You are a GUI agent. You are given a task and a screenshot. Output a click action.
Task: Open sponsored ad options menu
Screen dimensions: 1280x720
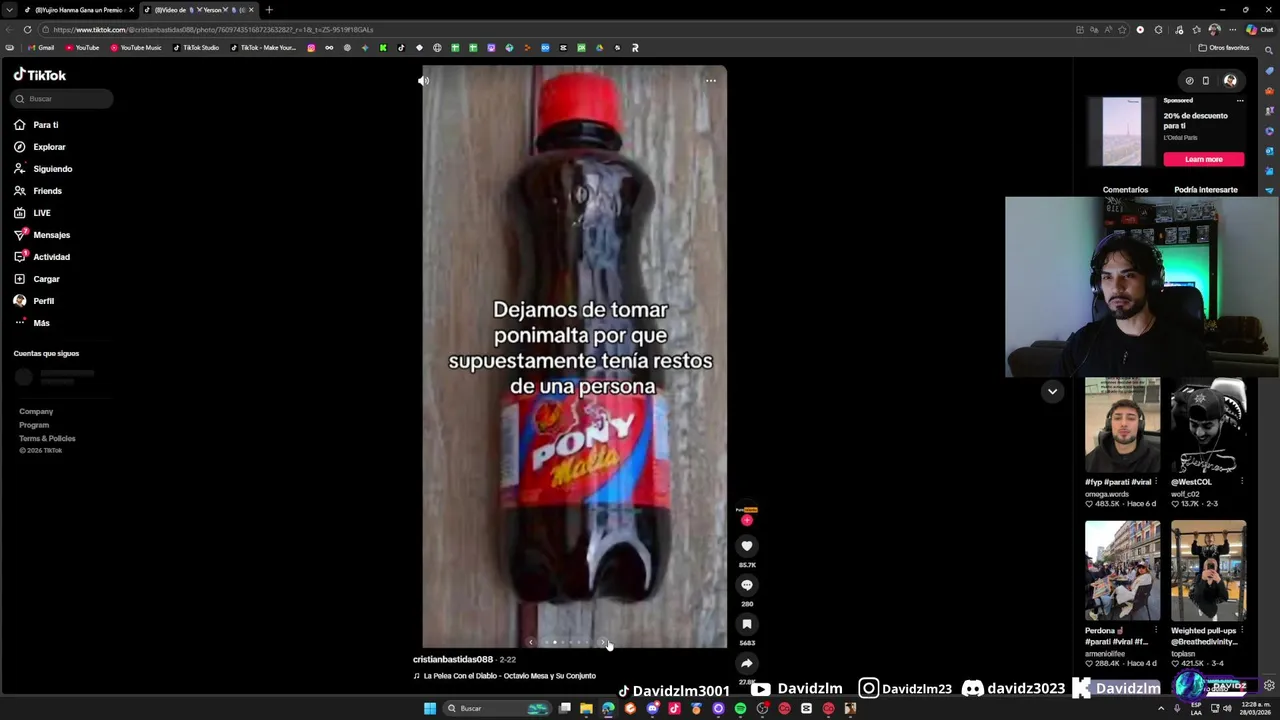[1240, 100]
